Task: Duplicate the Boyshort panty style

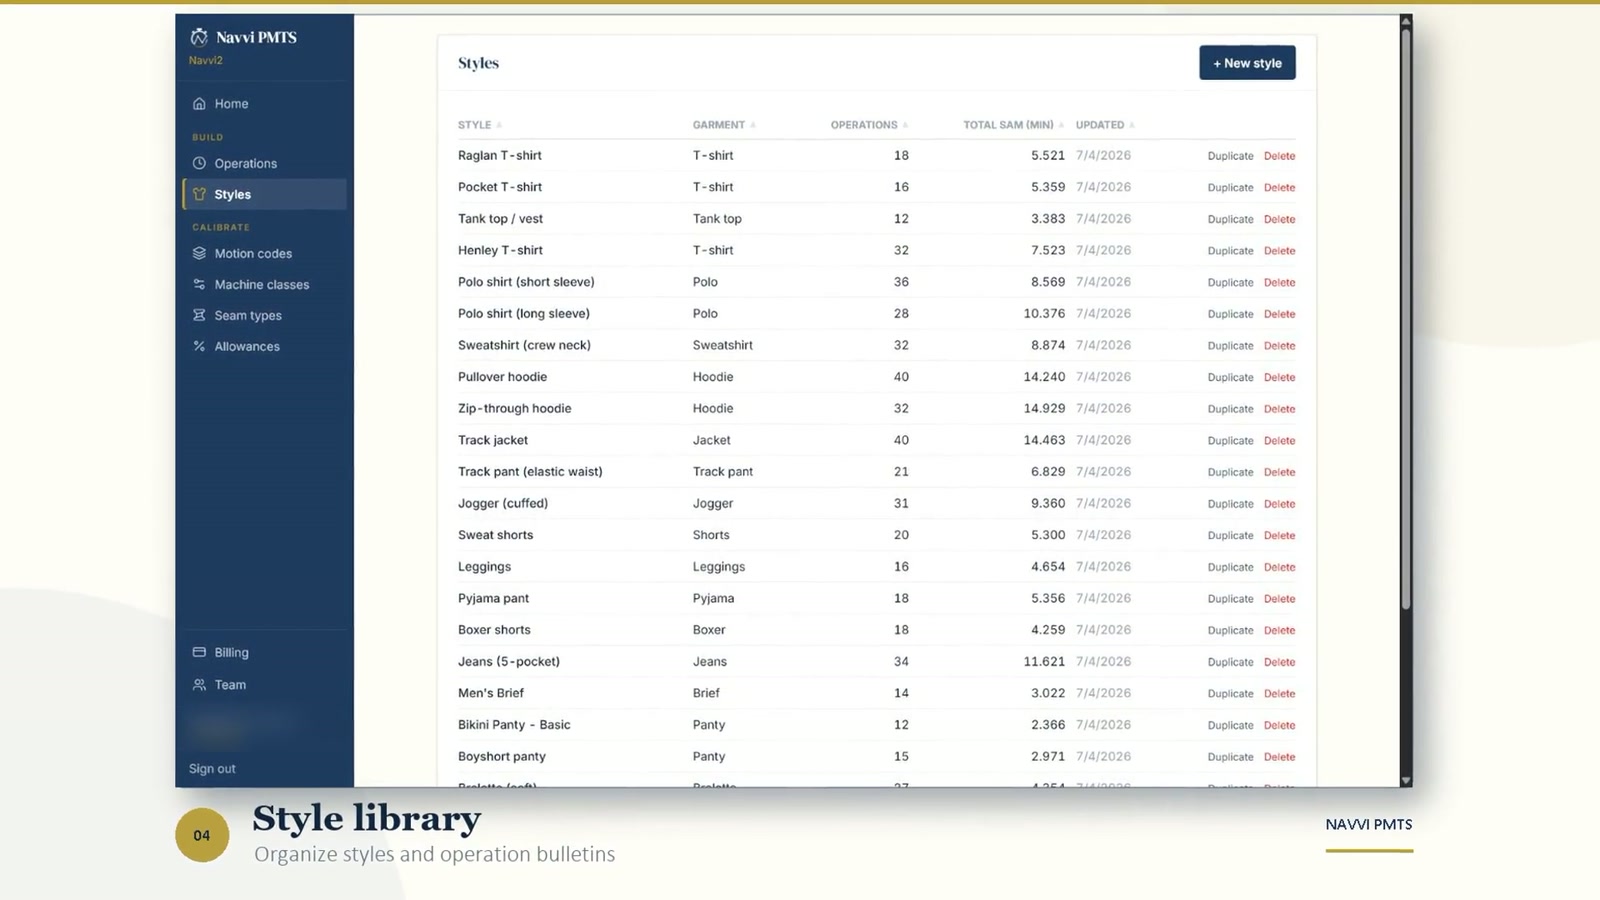Action: 1230,757
